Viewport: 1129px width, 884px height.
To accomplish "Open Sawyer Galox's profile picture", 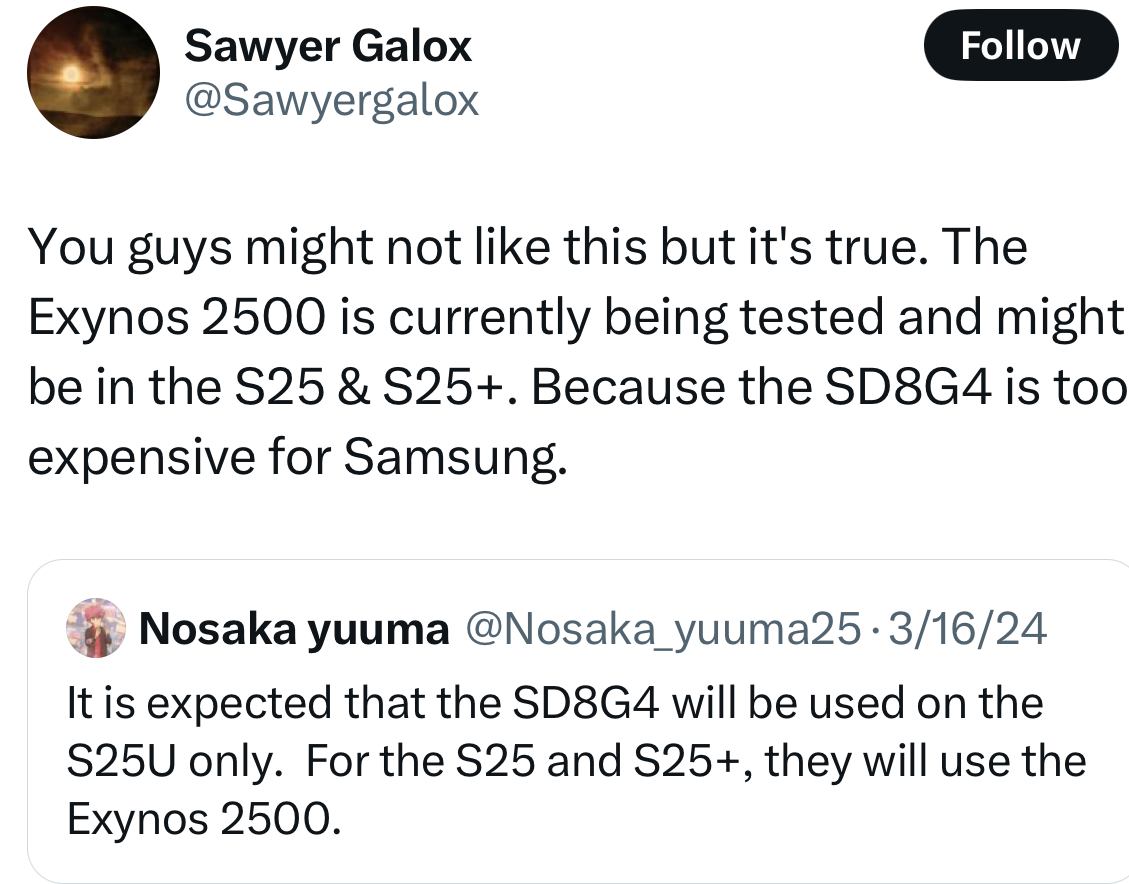I will point(93,72).
